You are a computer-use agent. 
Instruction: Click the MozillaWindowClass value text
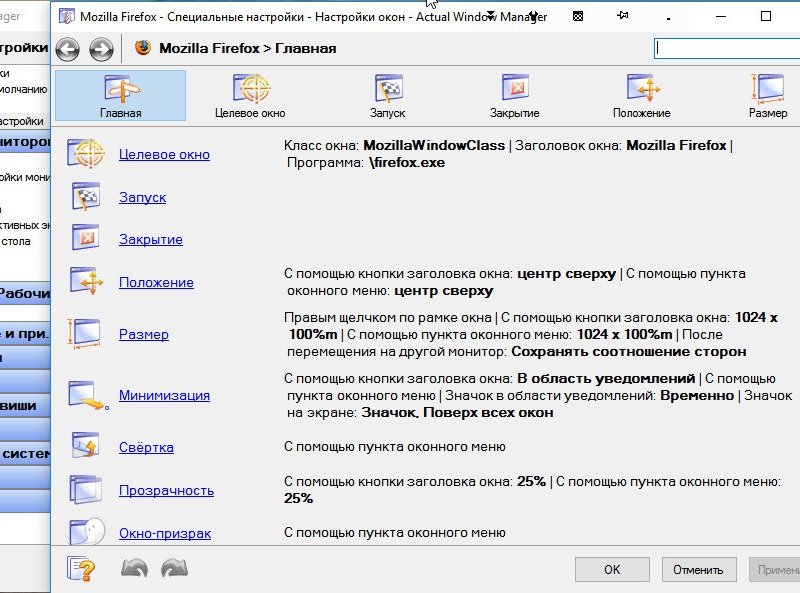pos(434,145)
